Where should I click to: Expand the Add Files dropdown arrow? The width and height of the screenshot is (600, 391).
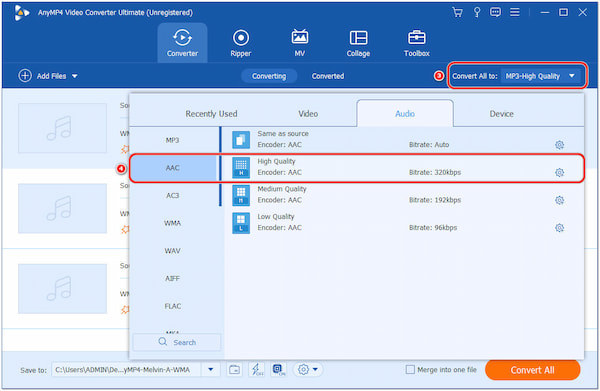[75, 76]
